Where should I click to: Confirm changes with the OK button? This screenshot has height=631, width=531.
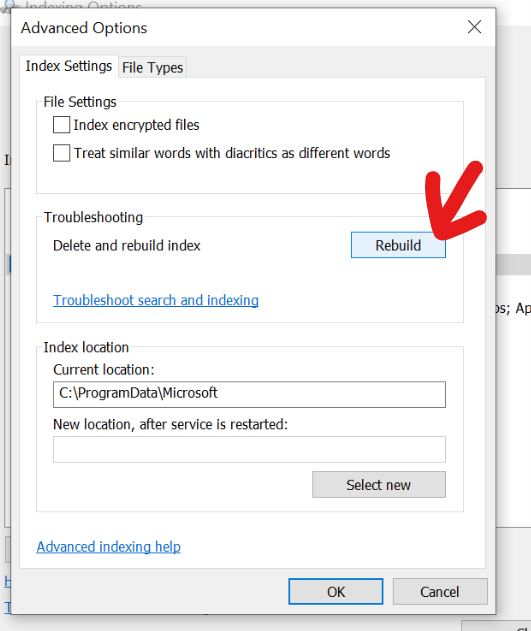335,592
